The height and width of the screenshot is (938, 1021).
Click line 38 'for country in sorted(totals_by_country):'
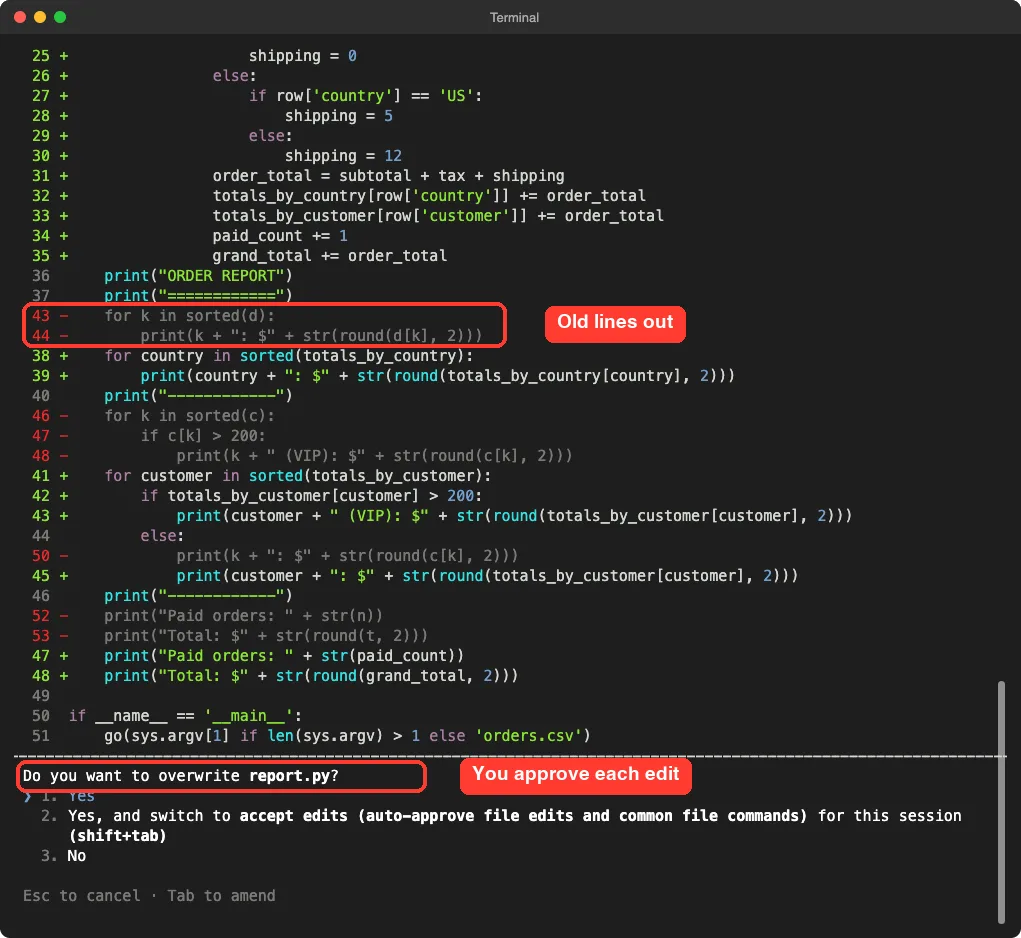pos(288,356)
